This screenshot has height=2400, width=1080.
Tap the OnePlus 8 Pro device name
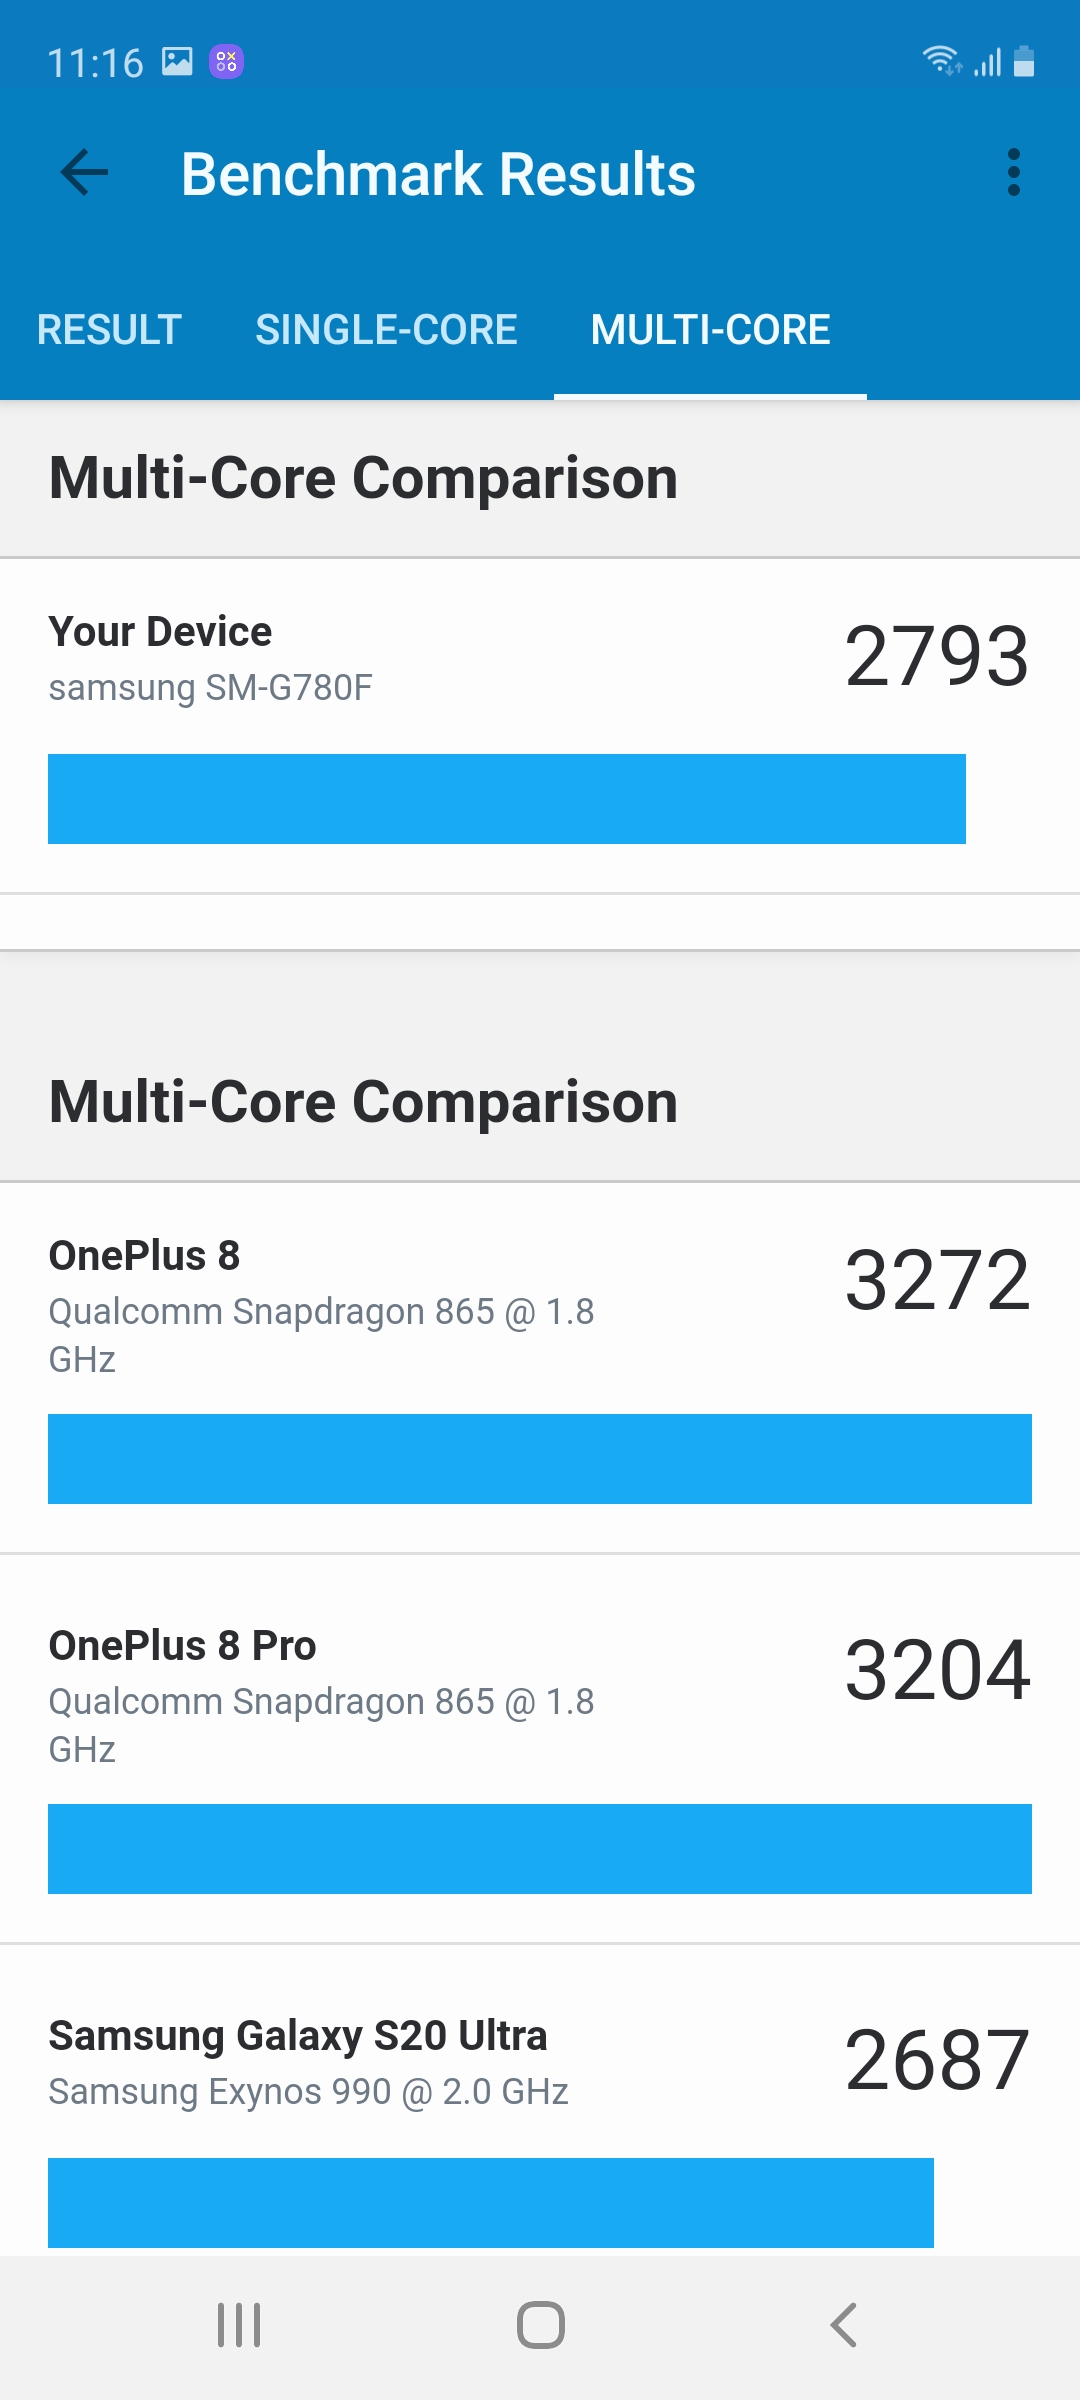(183, 1646)
